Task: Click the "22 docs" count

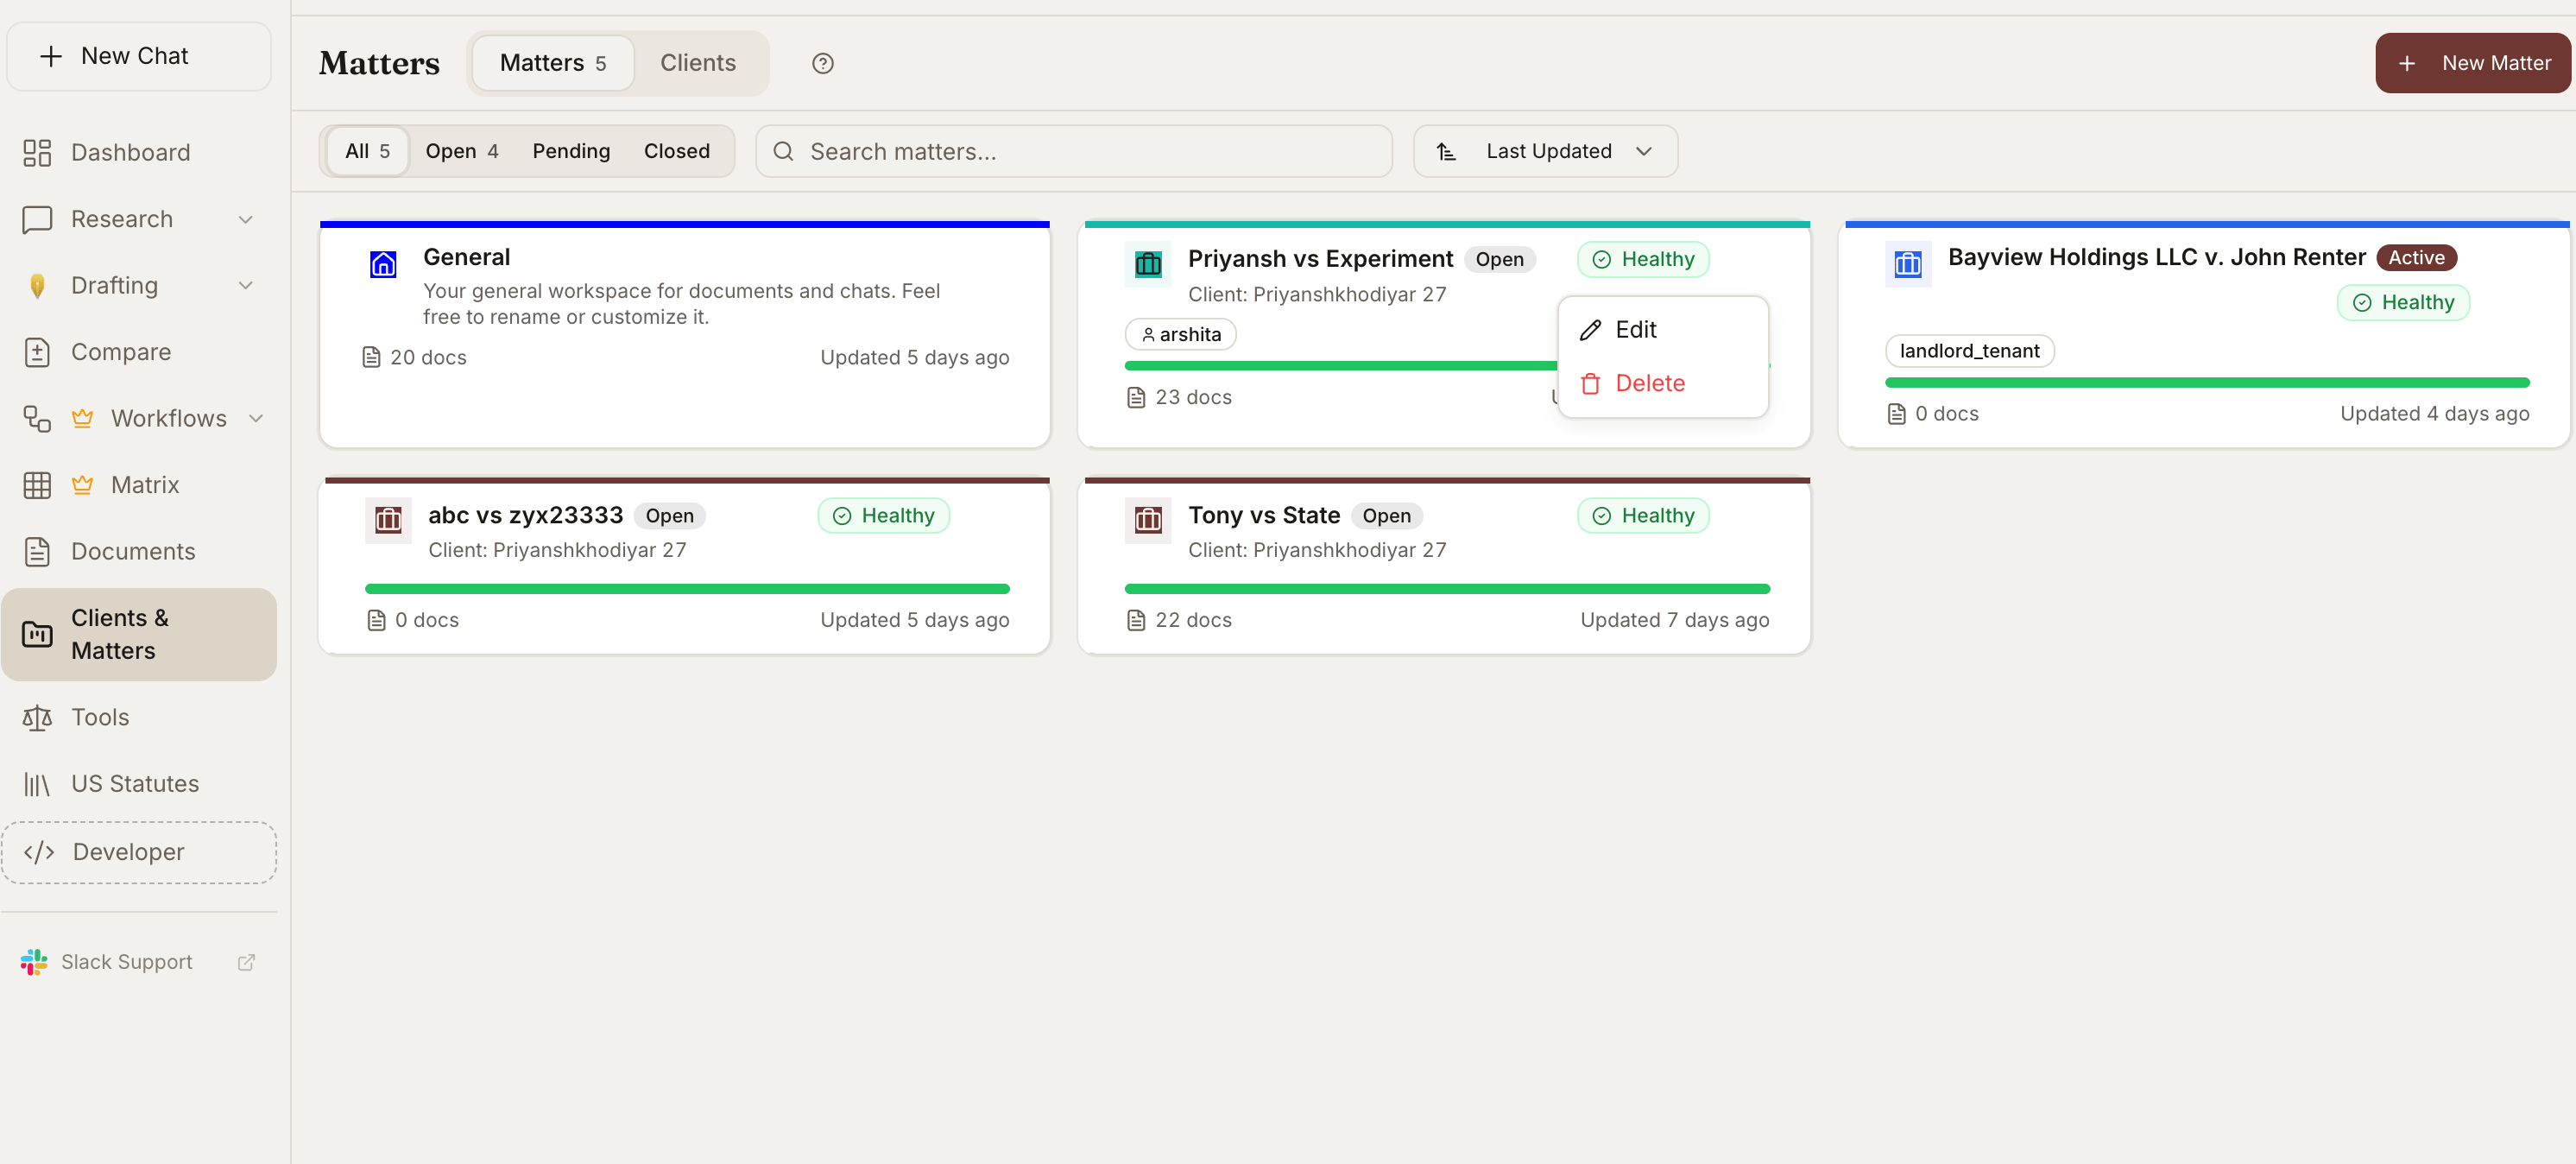Action: tap(1193, 620)
